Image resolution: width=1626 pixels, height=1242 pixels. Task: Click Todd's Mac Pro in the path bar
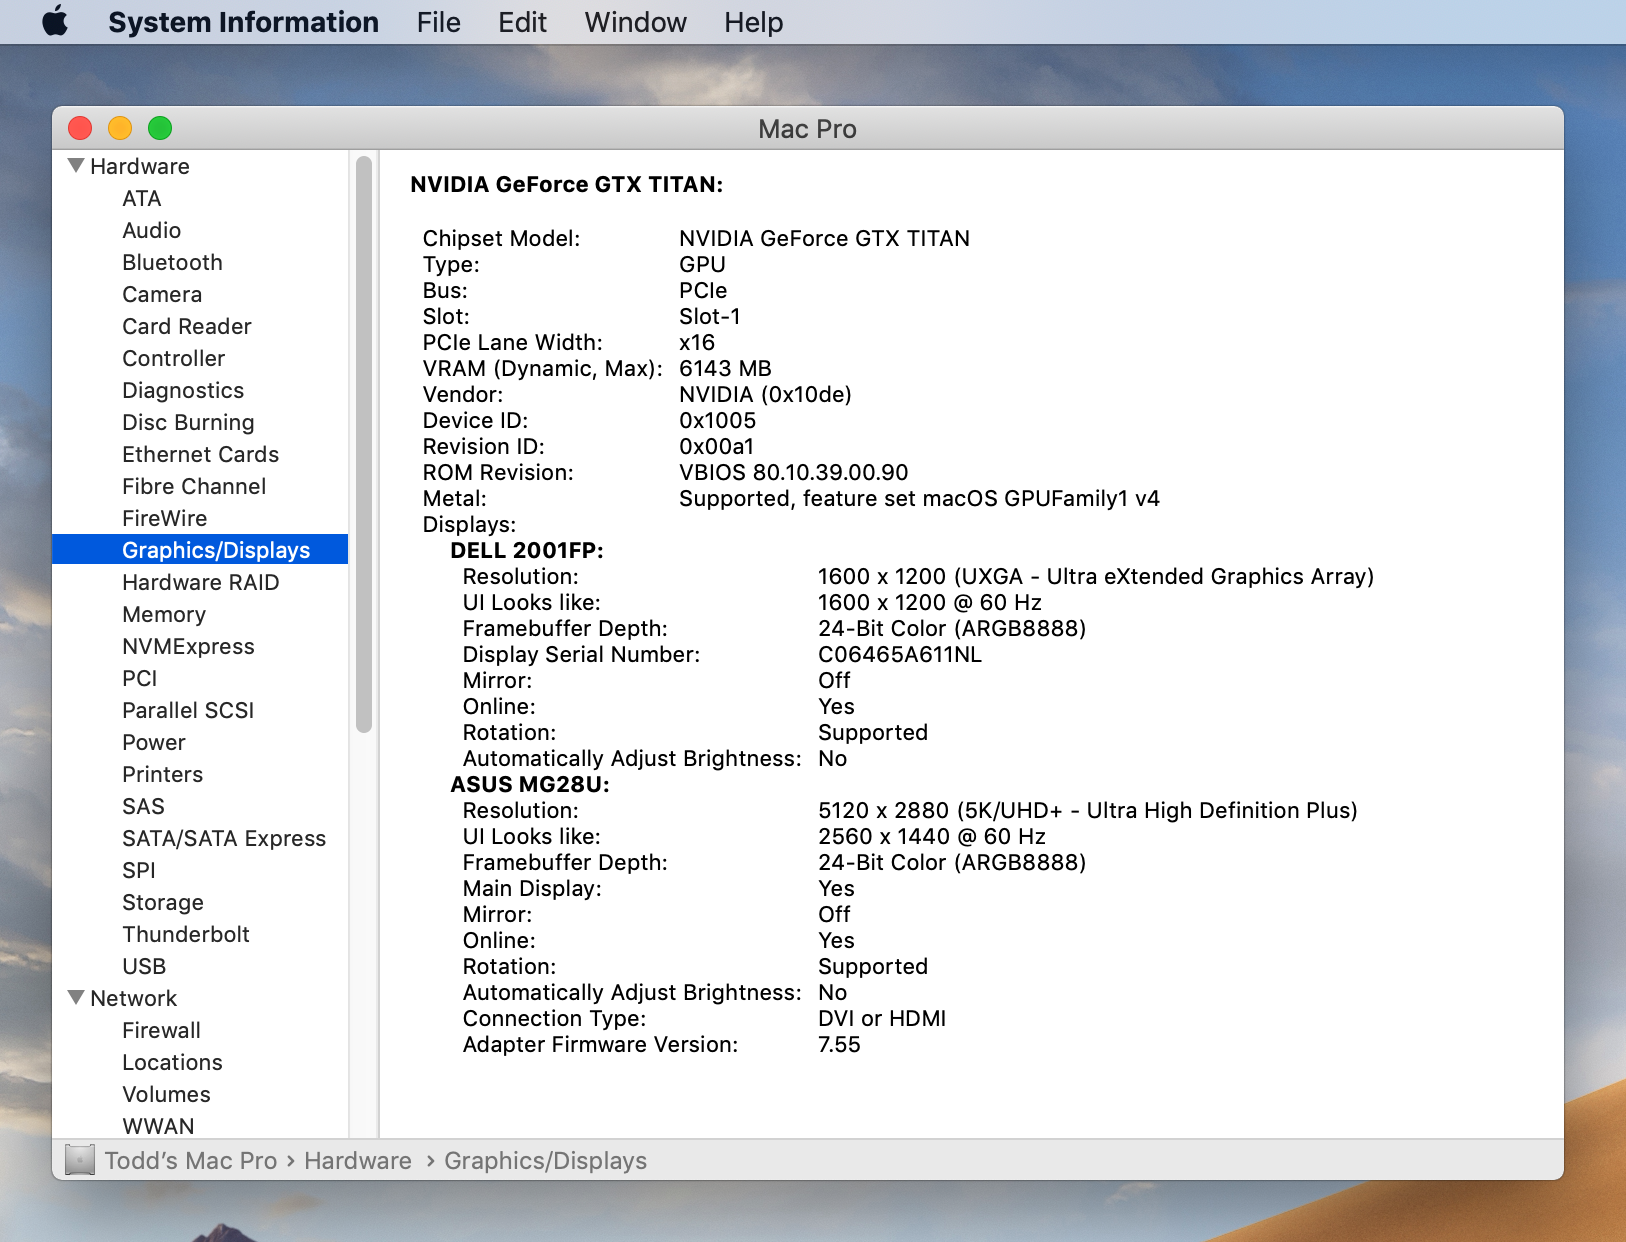(x=191, y=1160)
